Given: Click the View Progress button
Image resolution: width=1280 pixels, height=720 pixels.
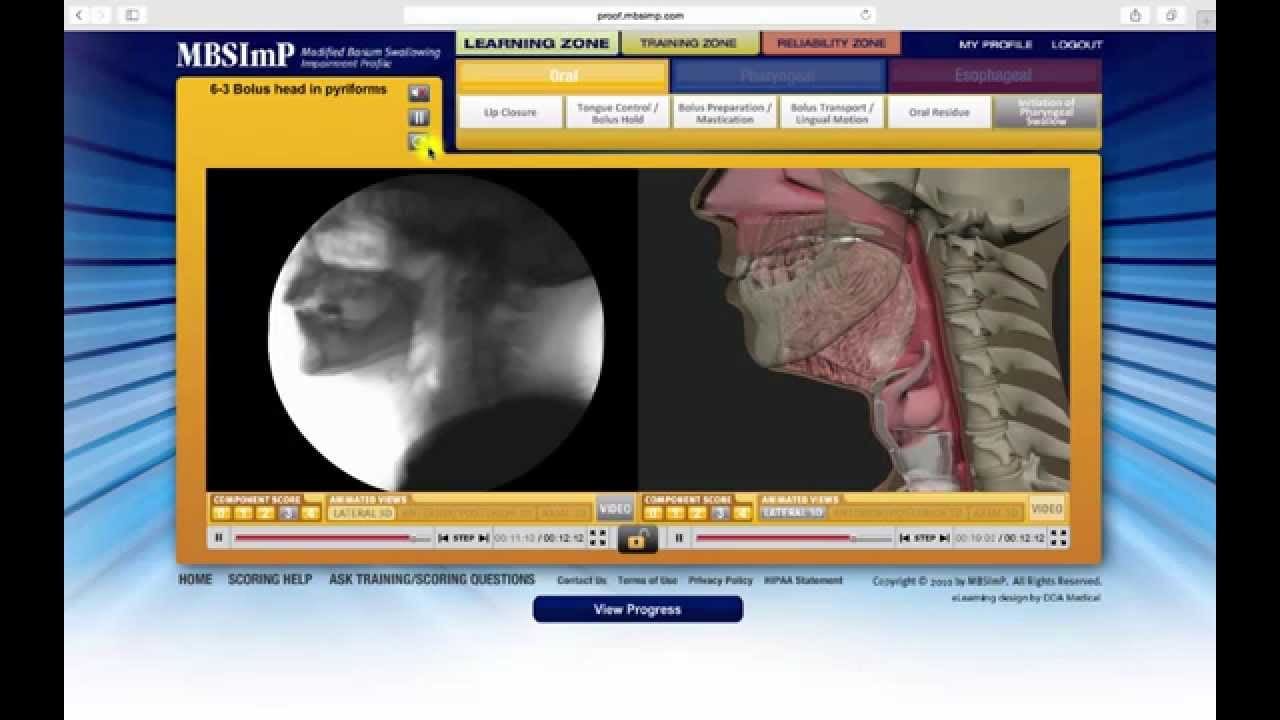Looking at the screenshot, I should (x=637, y=609).
